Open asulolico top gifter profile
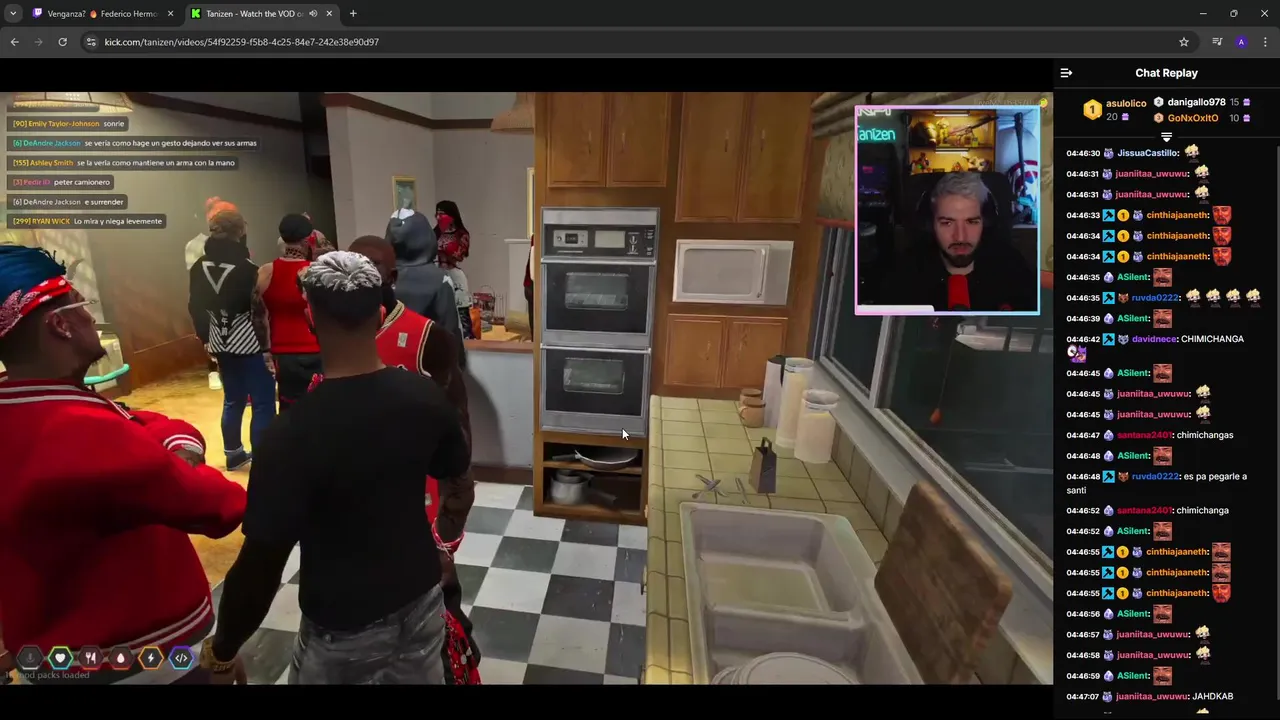Image resolution: width=1280 pixels, height=720 pixels. pos(1126,103)
